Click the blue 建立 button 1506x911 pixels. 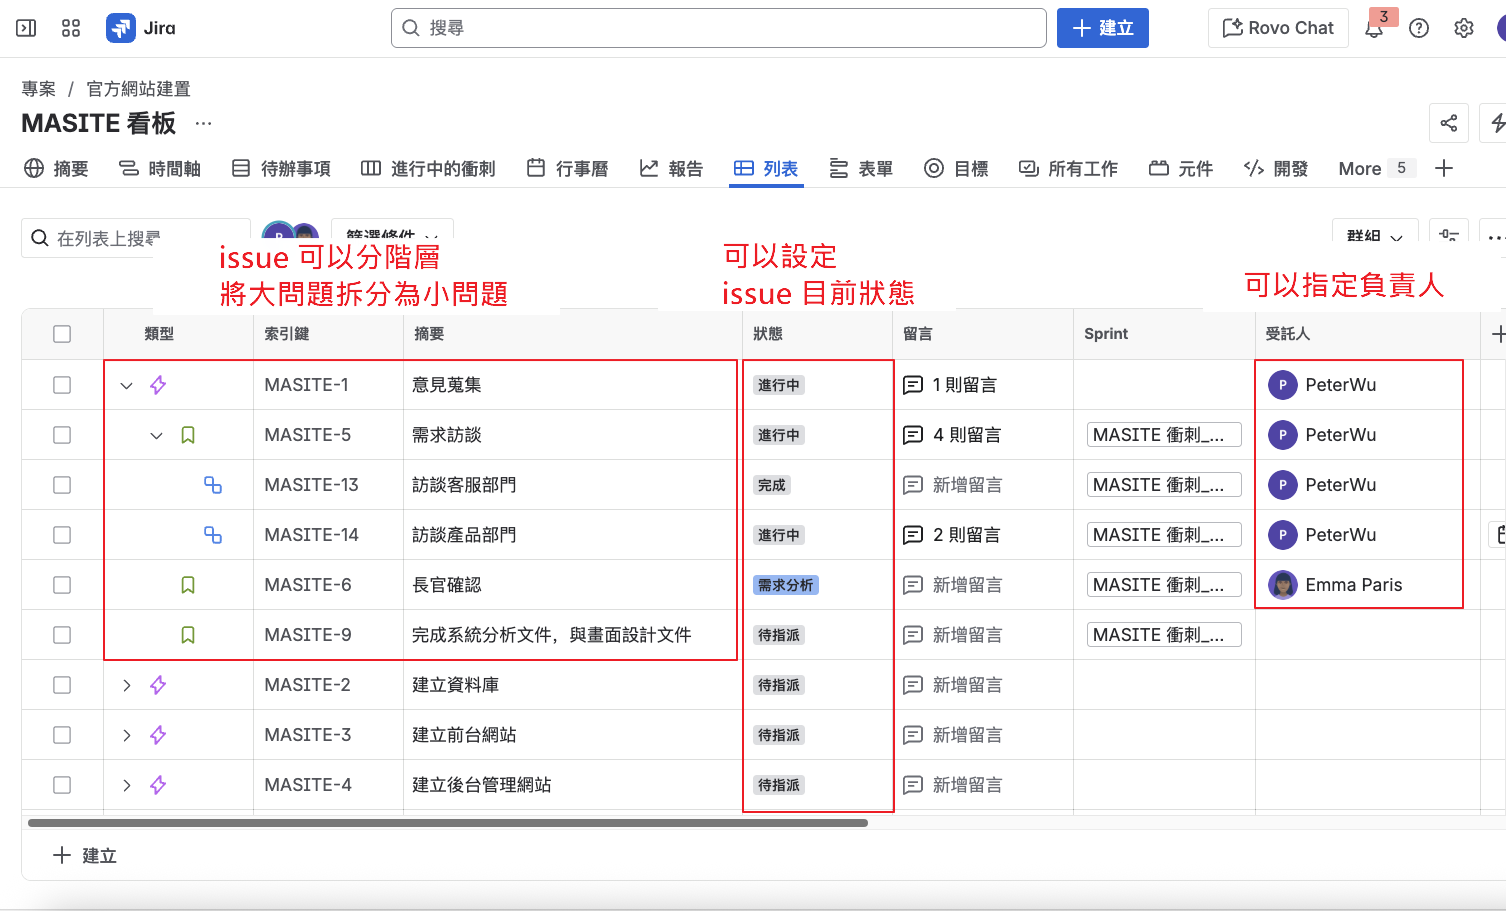coord(1102,28)
